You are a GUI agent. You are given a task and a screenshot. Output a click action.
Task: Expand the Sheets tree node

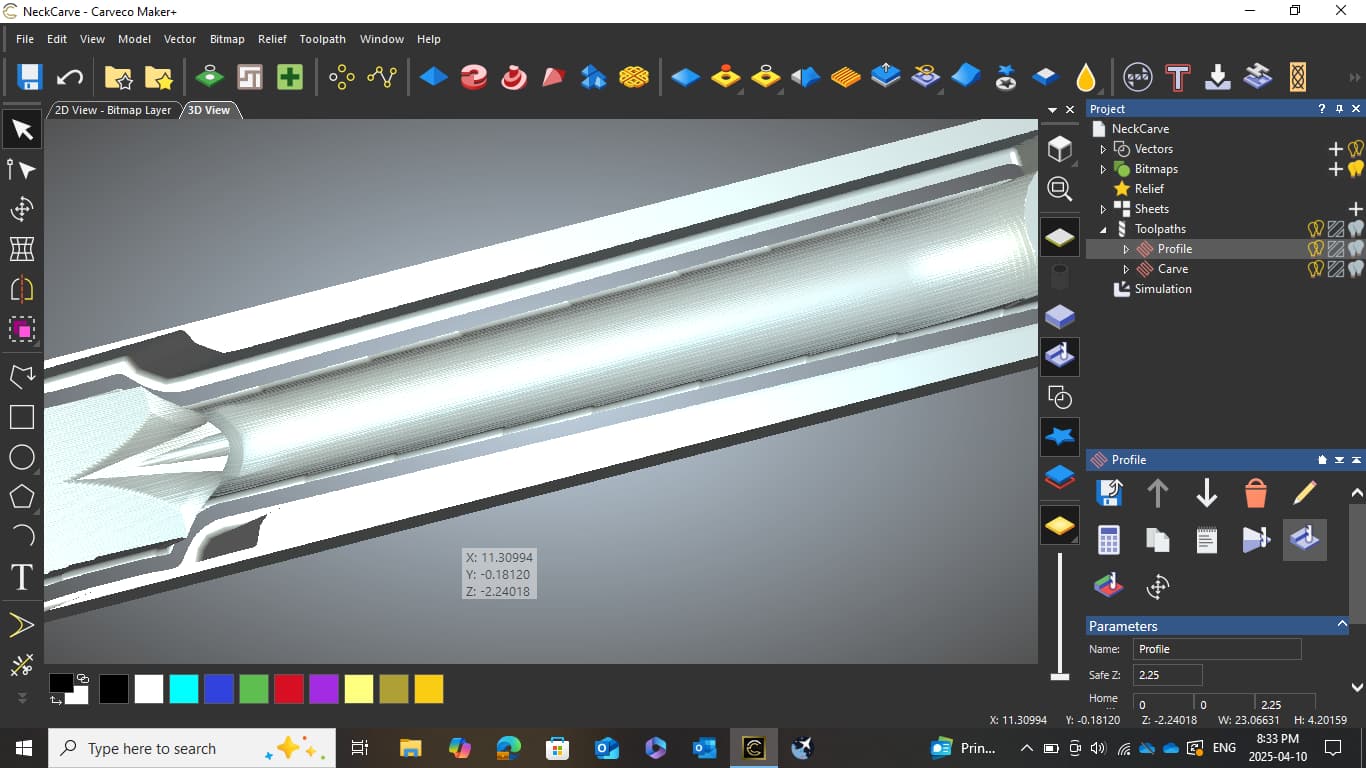point(1103,209)
